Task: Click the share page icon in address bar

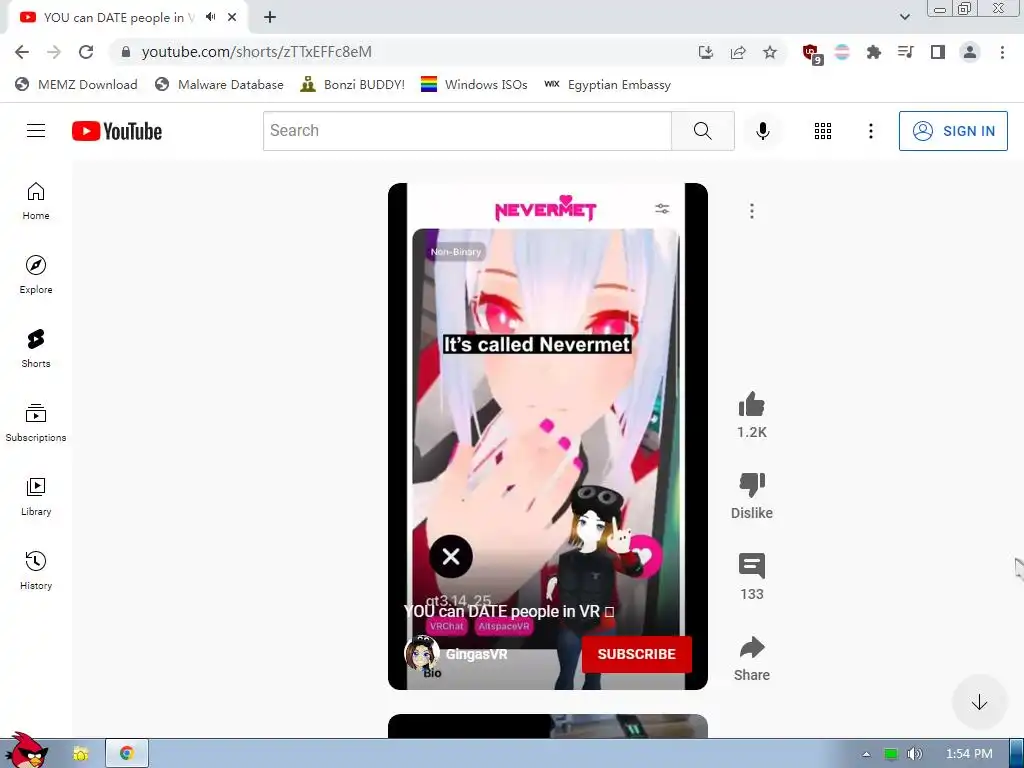Action: (x=738, y=52)
